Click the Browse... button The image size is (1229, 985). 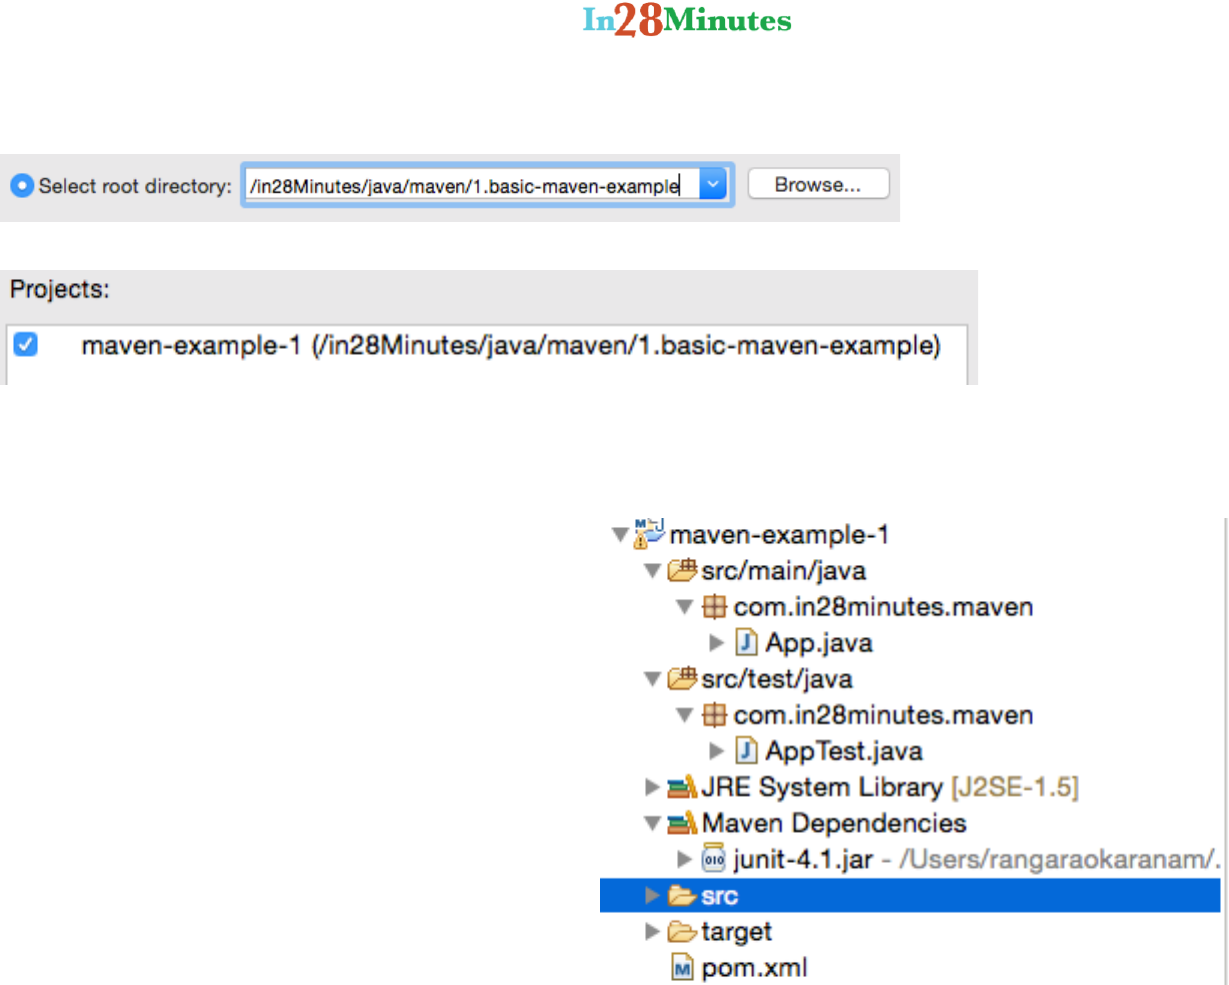coord(817,185)
